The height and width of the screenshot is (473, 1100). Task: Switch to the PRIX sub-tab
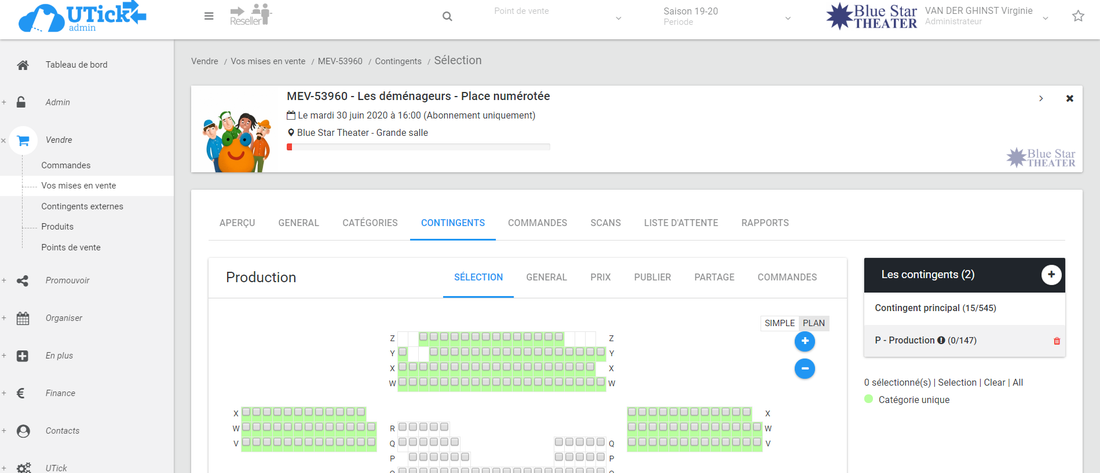[600, 277]
